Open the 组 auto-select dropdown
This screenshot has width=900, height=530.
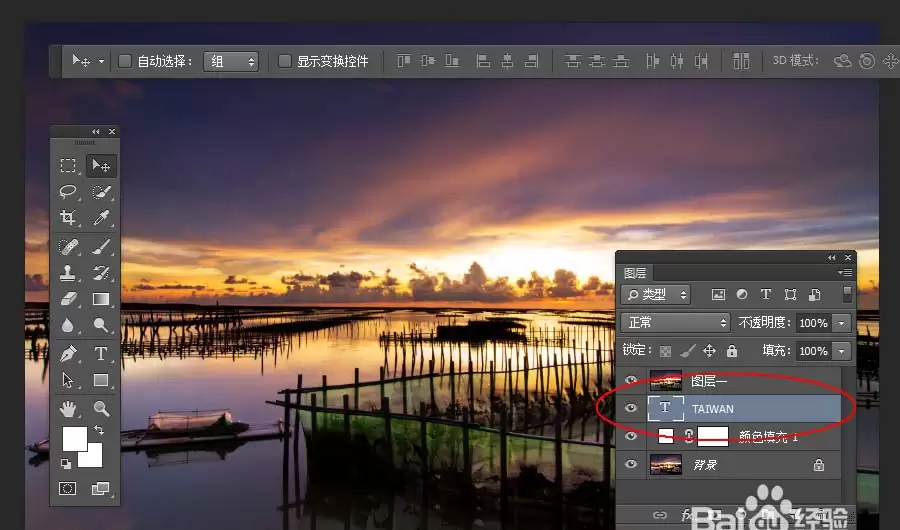point(231,61)
